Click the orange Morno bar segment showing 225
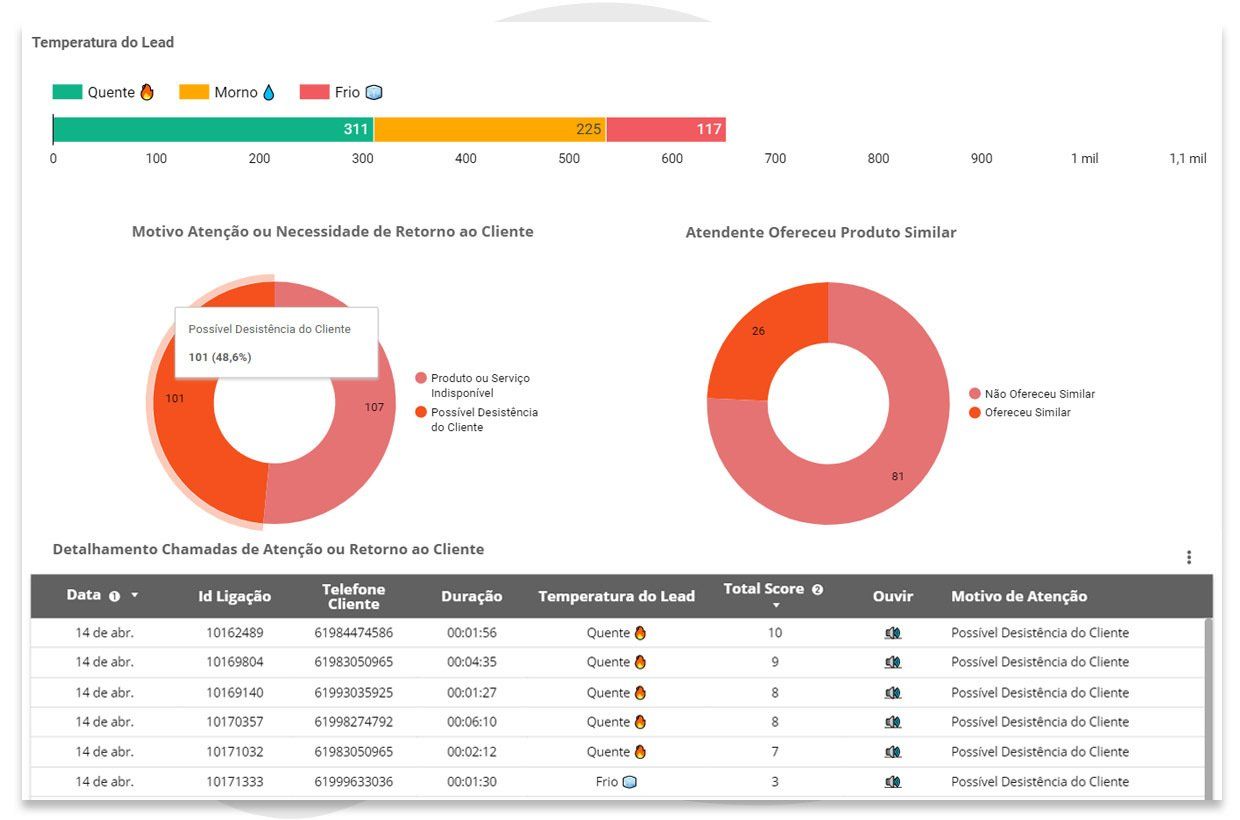The height and width of the screenshot is (820, 1240). (490, 129)
